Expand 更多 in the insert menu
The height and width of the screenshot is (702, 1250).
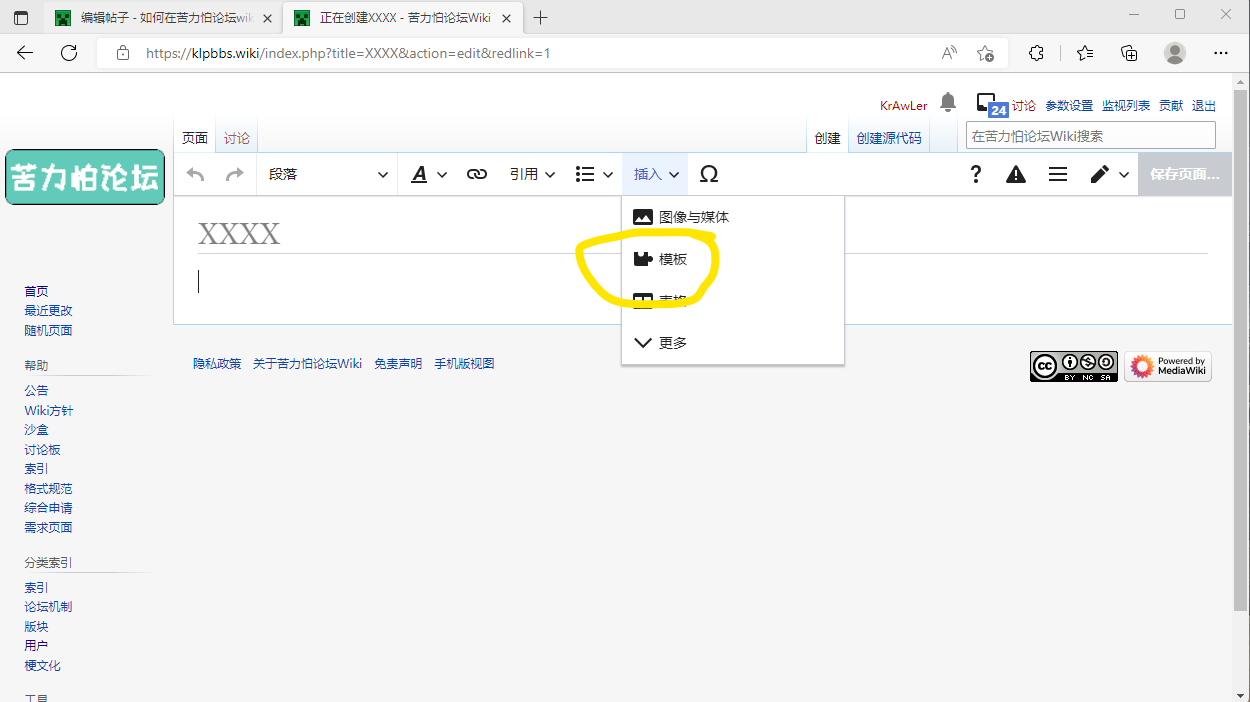pyautogui.click(x=733, y=343)
